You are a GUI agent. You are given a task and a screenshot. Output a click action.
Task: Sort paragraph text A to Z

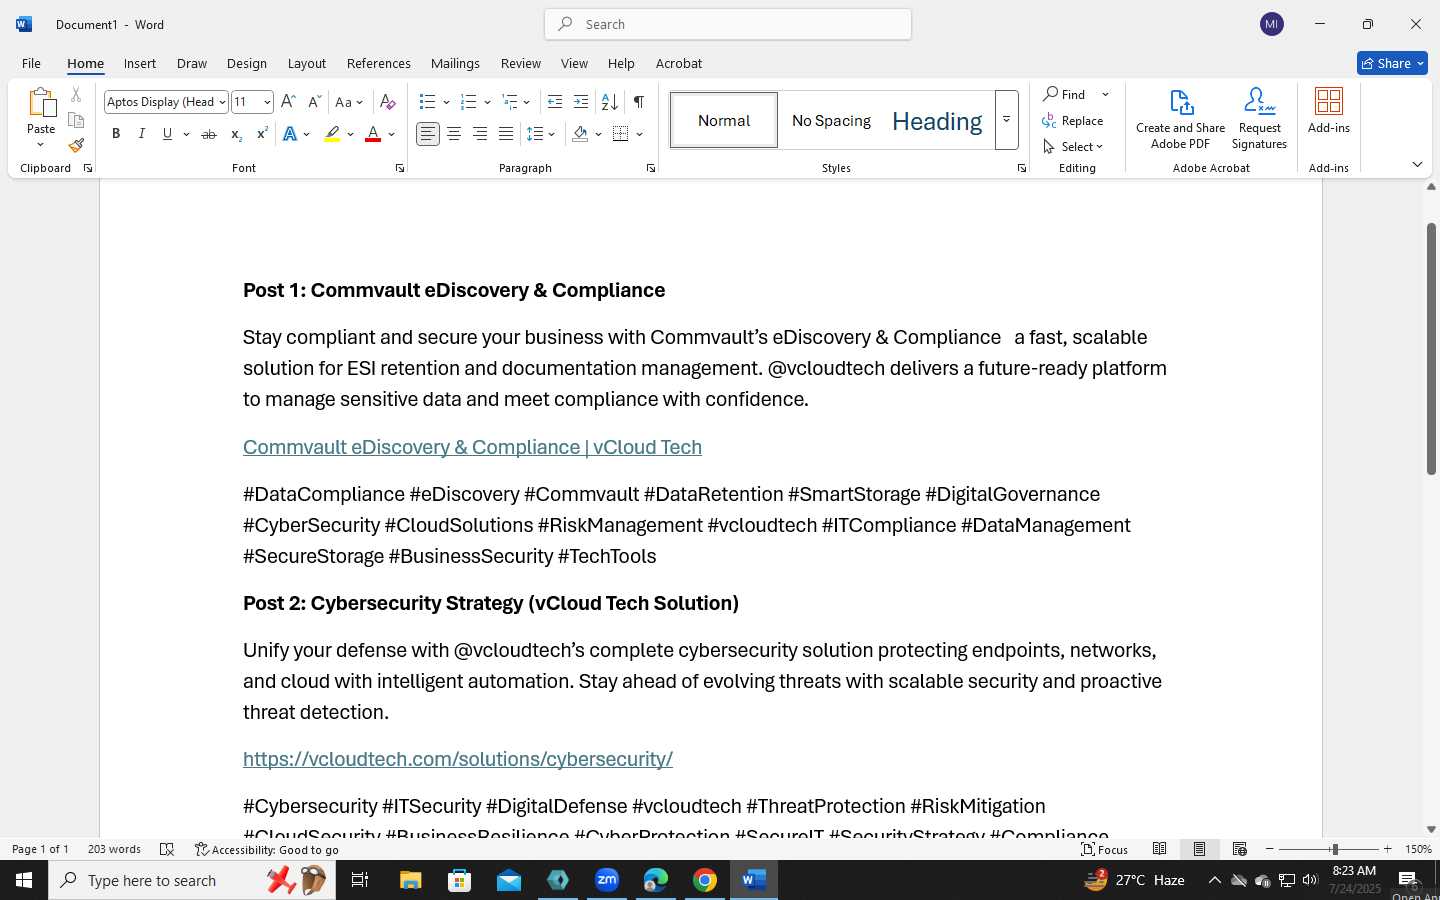tap(609, 102)
